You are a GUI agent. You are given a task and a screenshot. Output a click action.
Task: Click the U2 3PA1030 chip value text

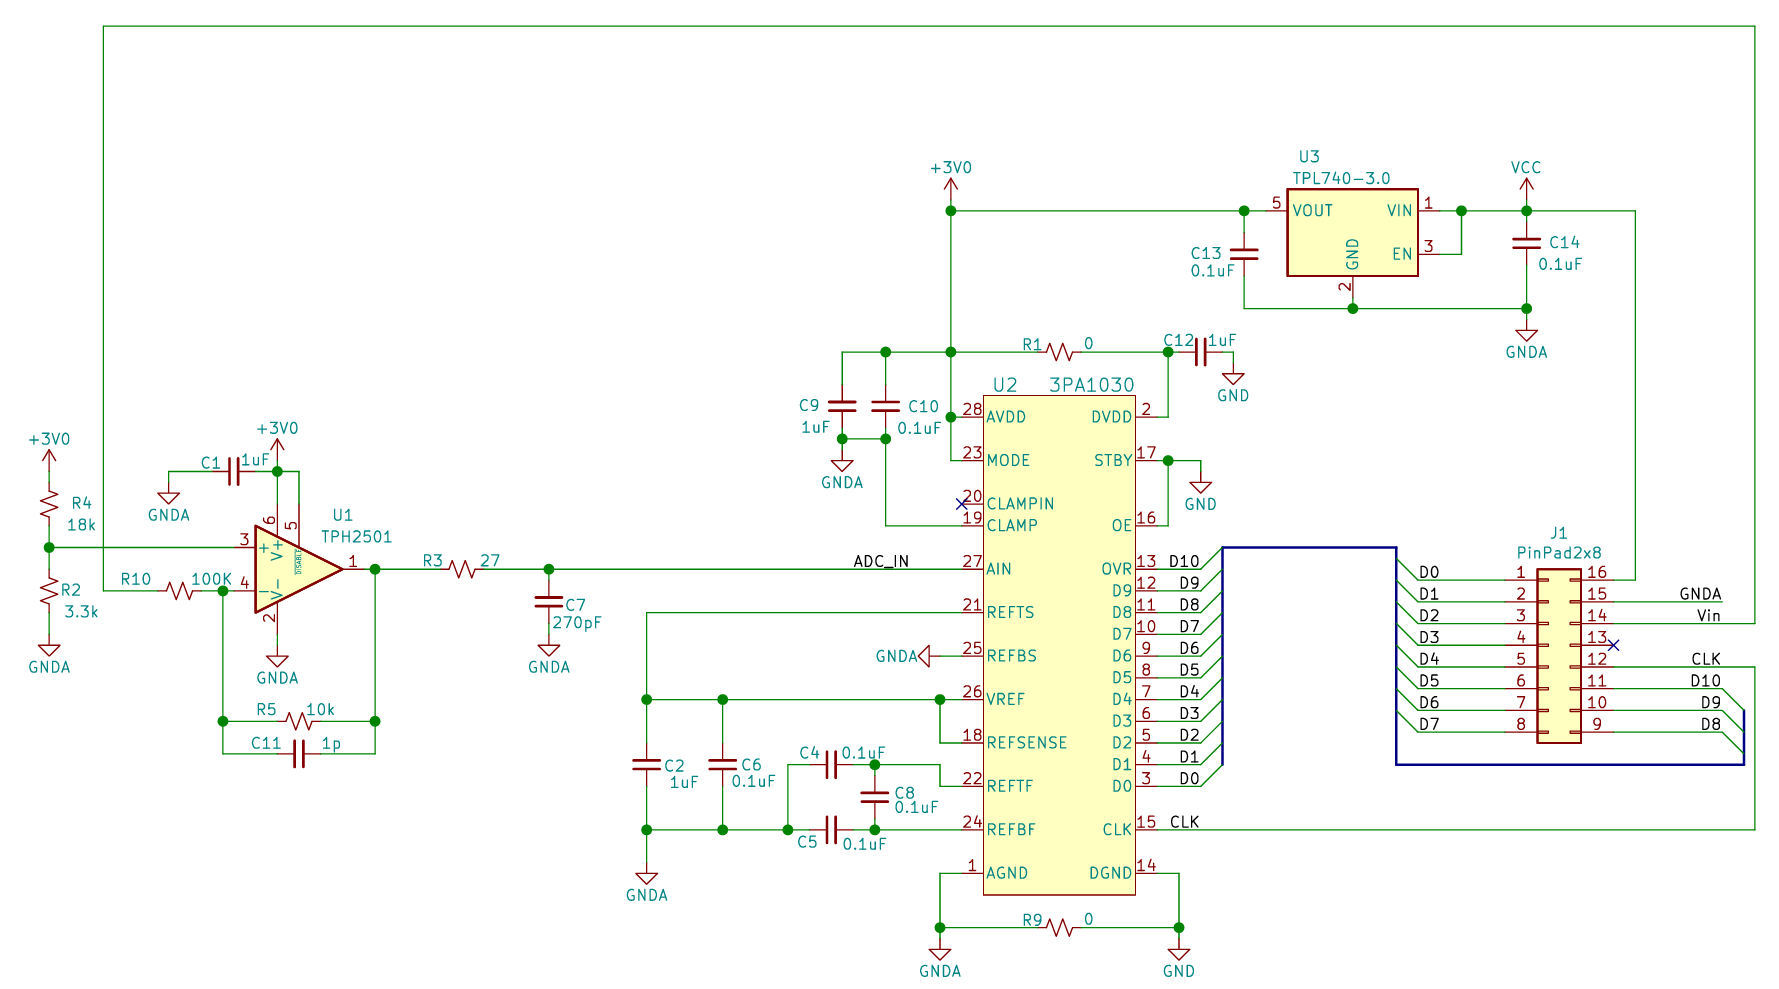click(x=1091, y=385)
